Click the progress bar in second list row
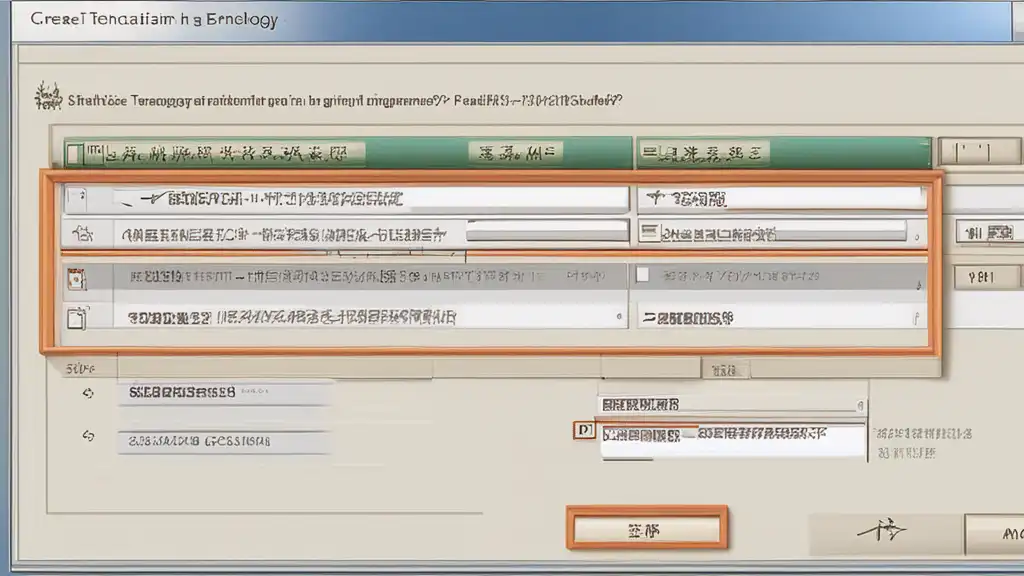This screenshot has height=576, width=1024. coord(547,230)
